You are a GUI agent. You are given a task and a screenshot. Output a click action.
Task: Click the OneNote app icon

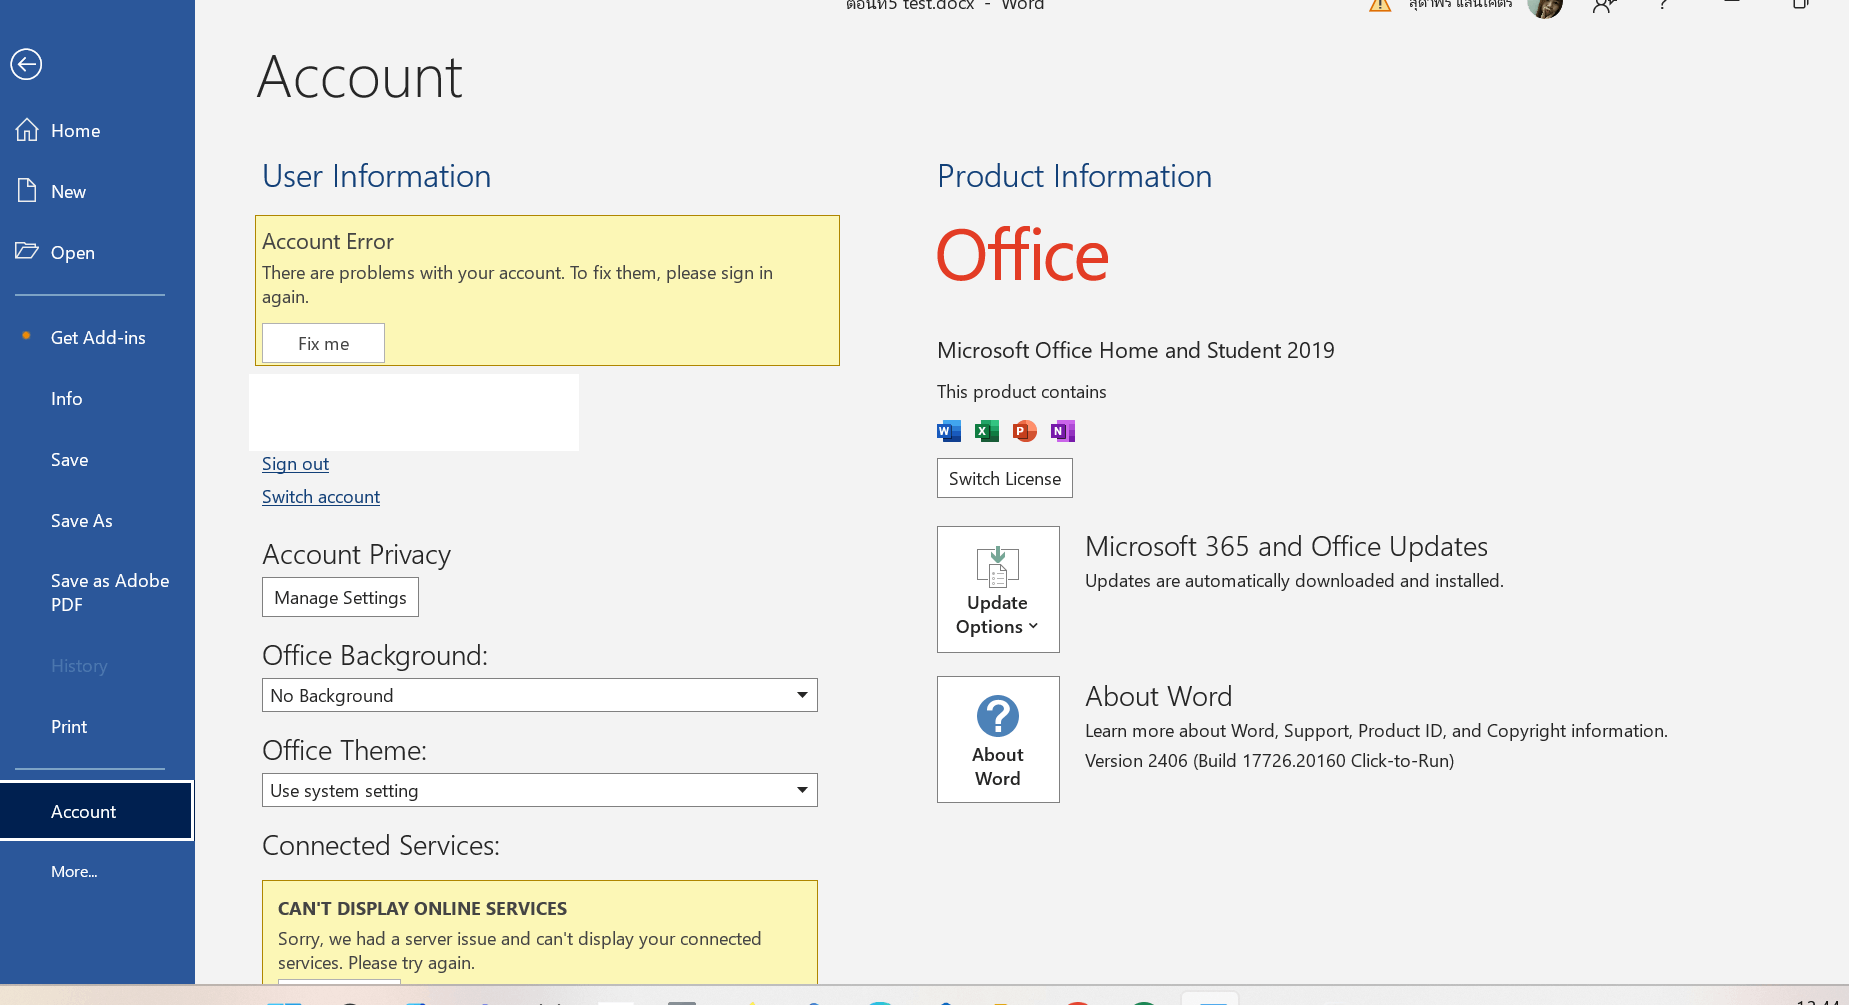pyautogui.click(x=1063, y=431)
